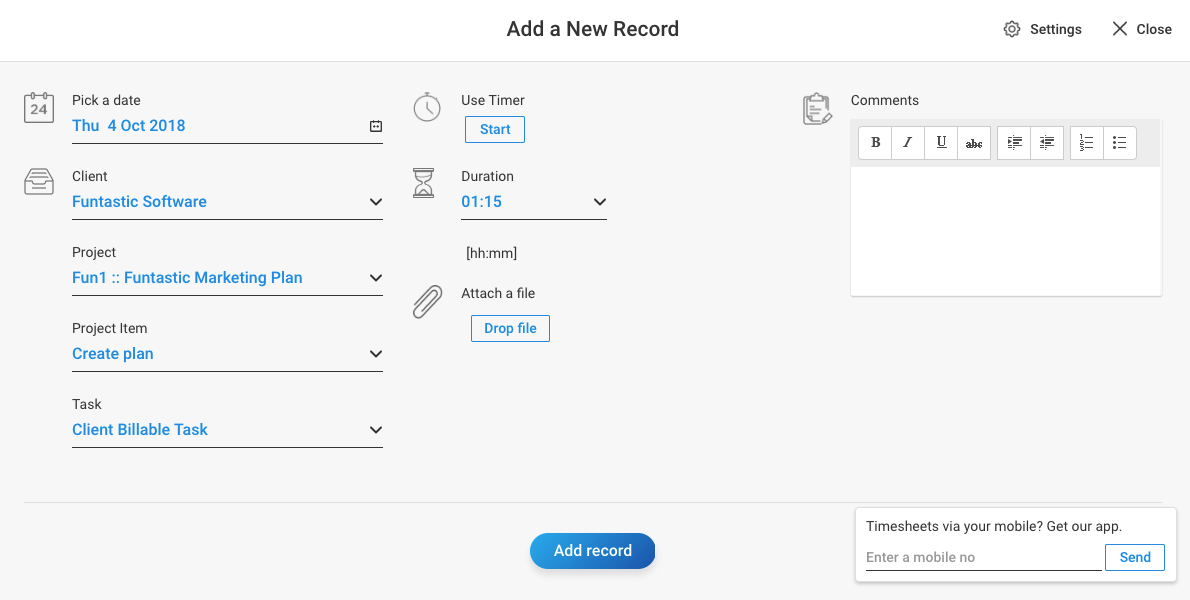The height and width of the screenshot is (600, 1190).
Task: Click the 'Comments' label
Action: coord(884,100)
